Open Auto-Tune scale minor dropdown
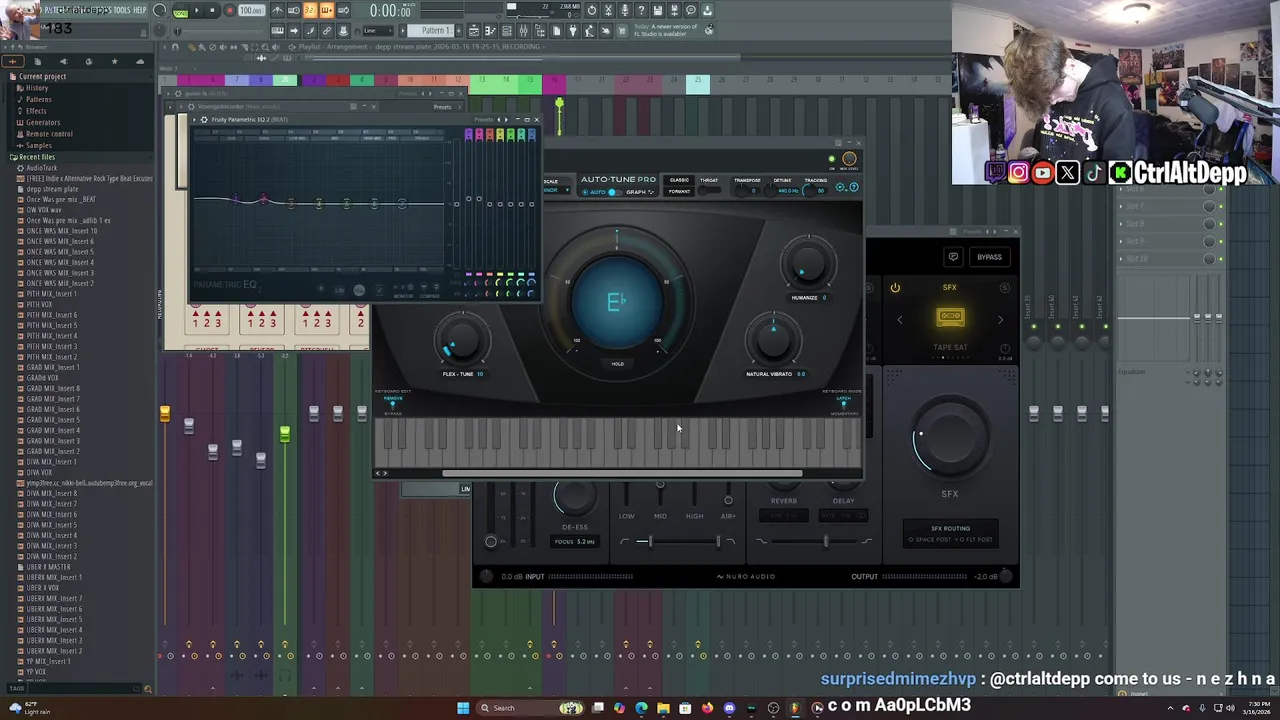Screen dimensions: 1280x720 (555, 190)
